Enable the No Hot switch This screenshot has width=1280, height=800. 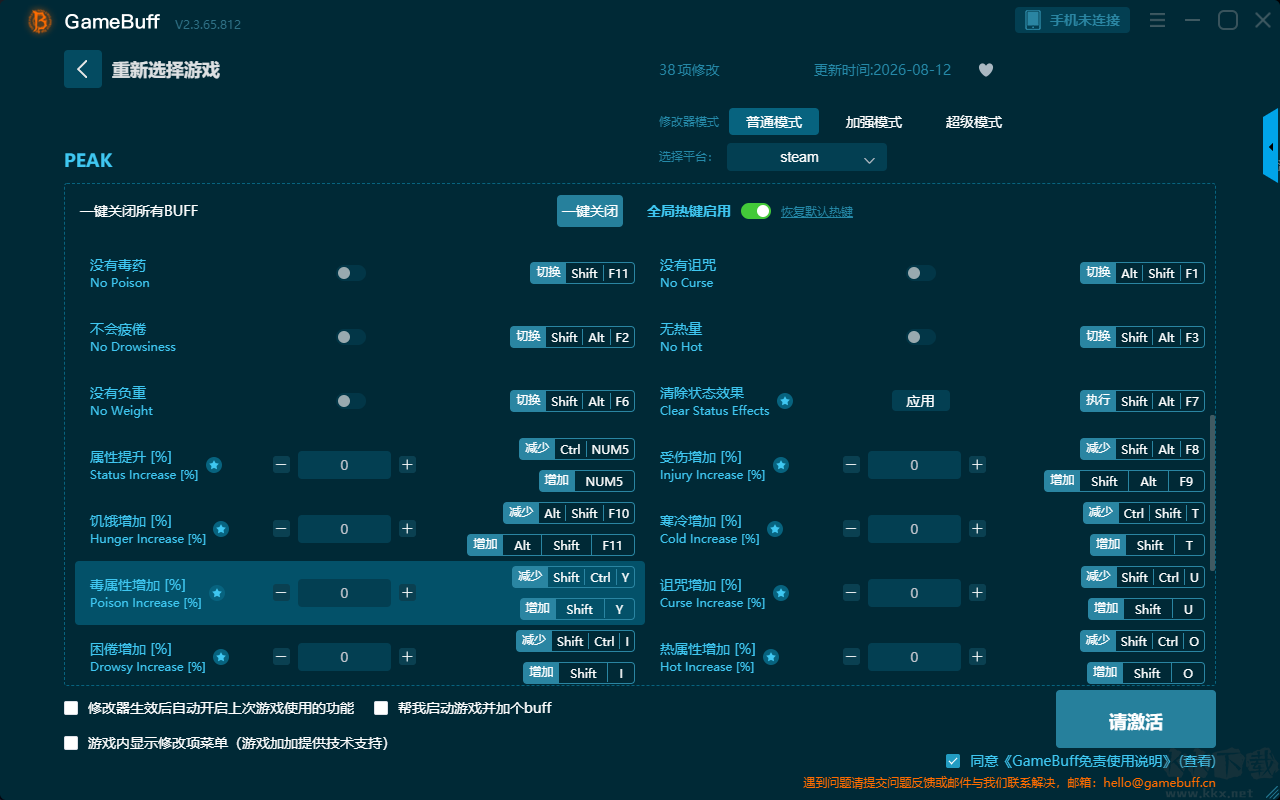pos(921,337)
